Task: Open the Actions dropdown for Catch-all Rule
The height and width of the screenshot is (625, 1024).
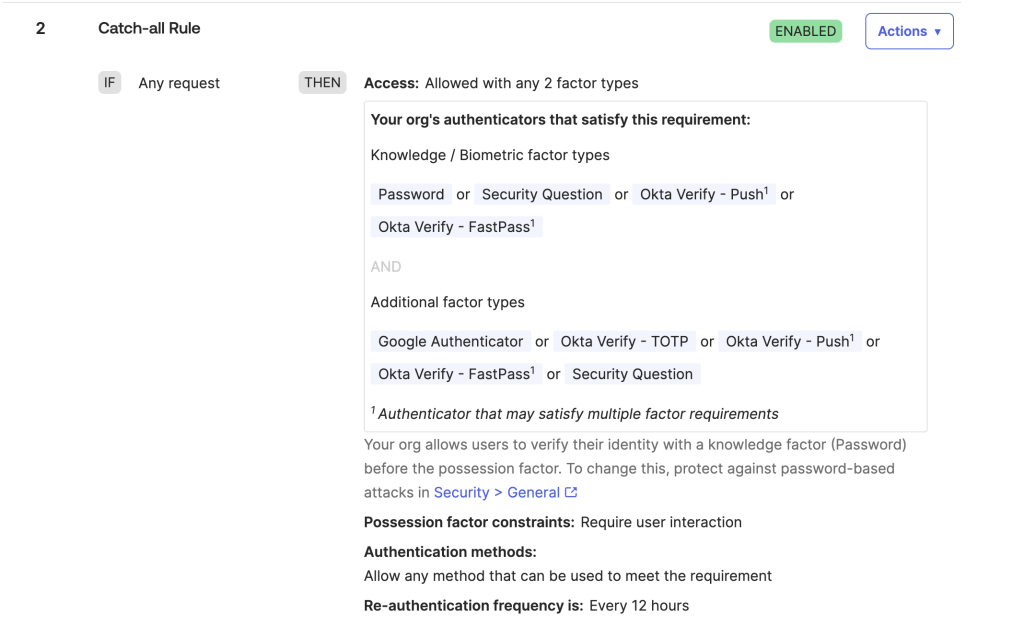Action: click(x=908, y=31)
